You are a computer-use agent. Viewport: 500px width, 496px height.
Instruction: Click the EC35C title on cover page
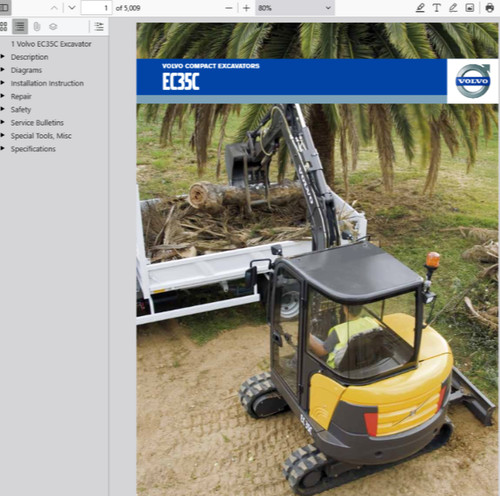pyautogui.click(x=181, y=82)
